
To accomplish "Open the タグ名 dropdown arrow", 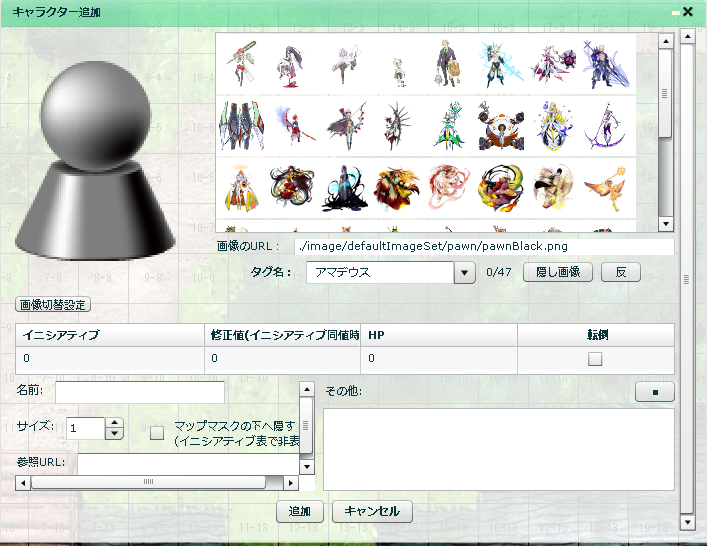I will coord(464,273).
